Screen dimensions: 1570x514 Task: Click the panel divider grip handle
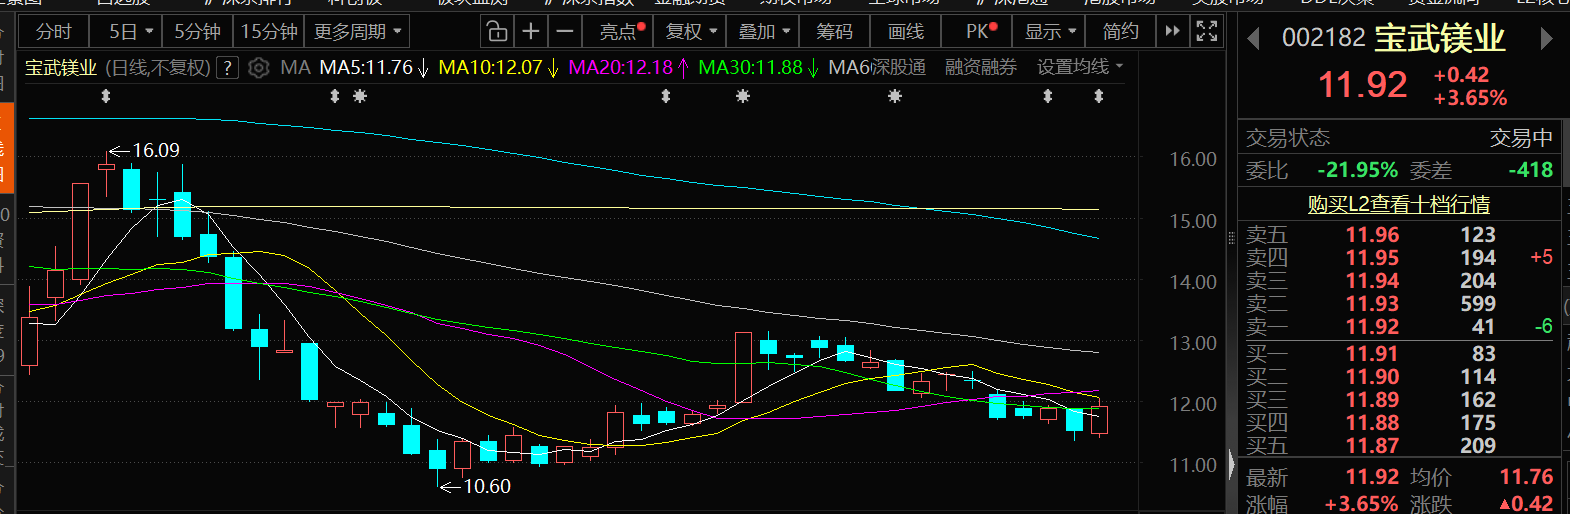[1231, 238]
